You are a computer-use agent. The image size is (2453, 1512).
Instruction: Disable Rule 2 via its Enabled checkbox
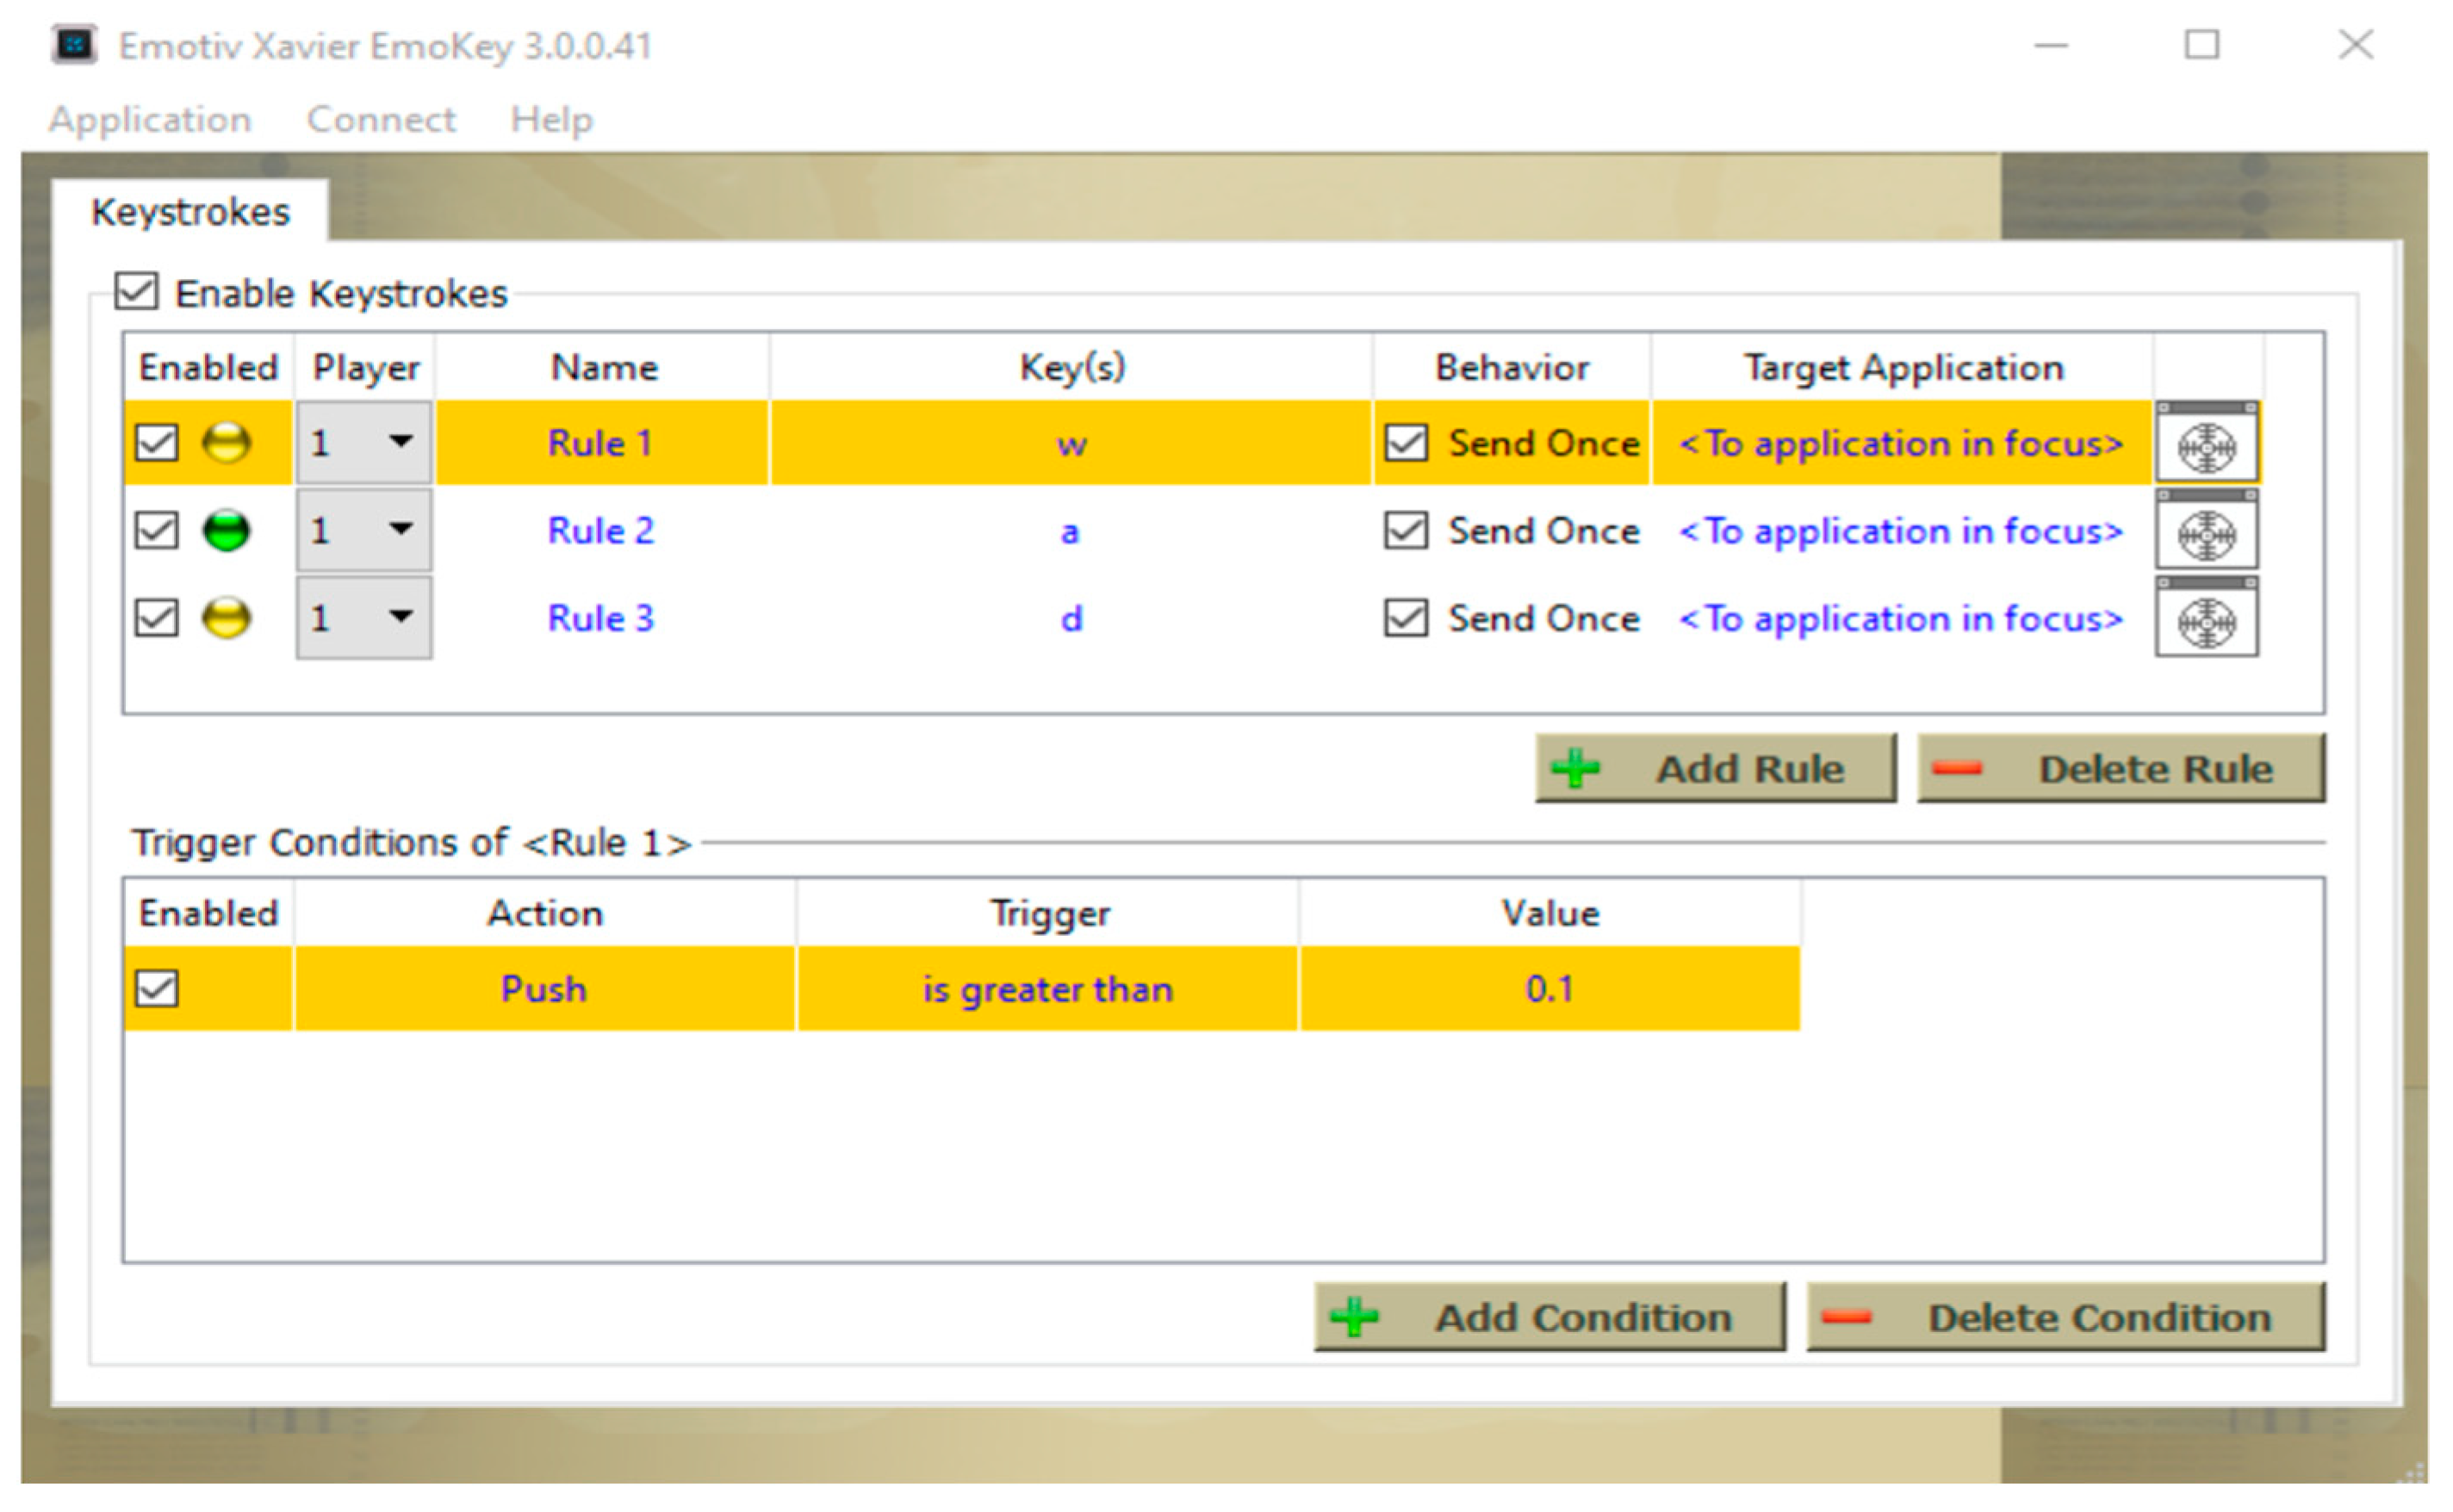point(157,531)
